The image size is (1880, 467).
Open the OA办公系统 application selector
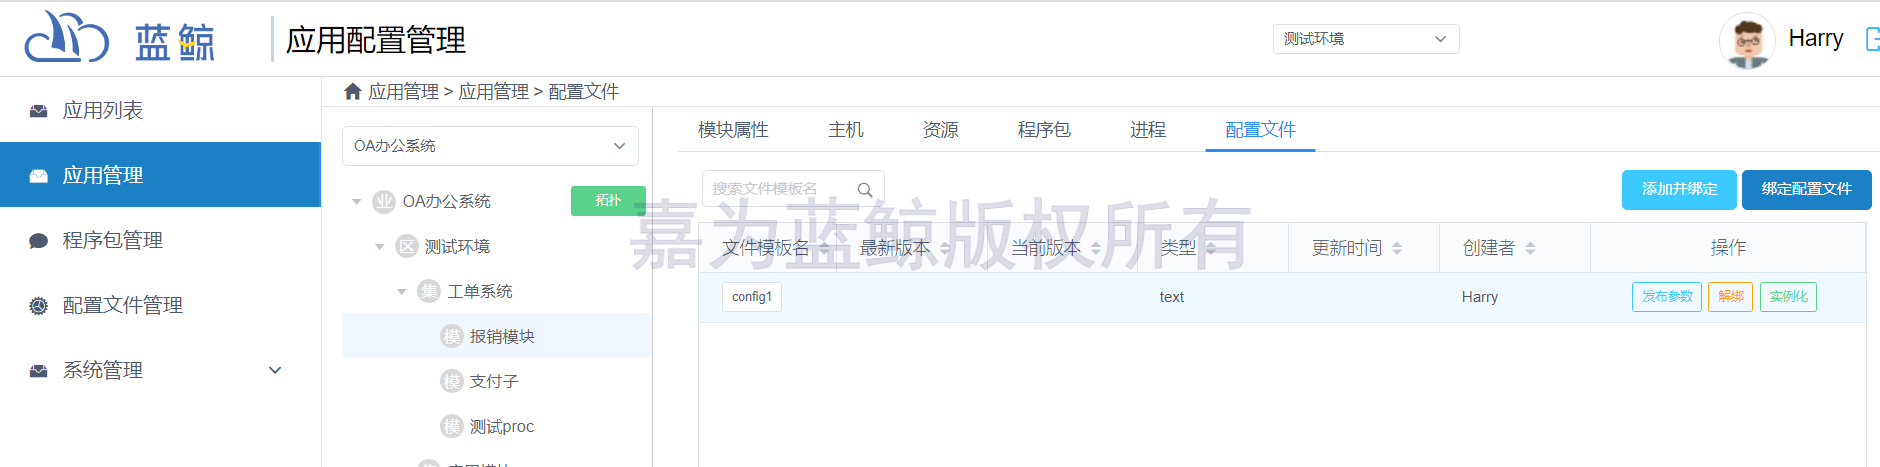coord(490,146)
